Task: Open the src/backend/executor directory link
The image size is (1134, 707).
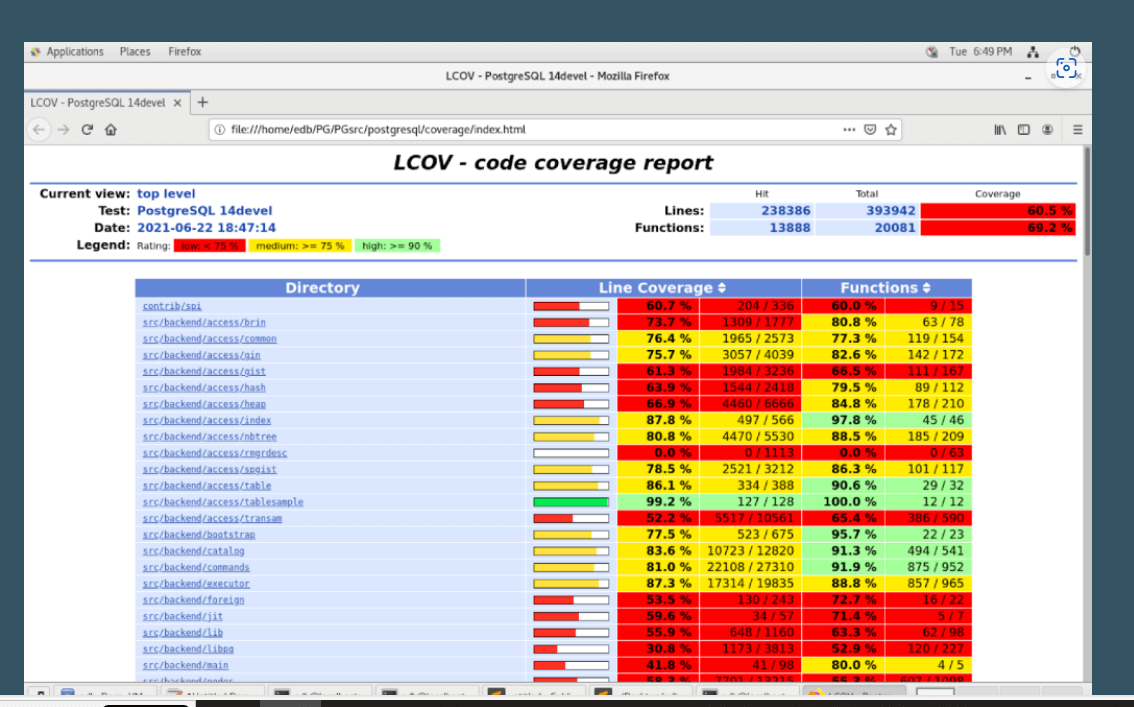Action: coord(196,584)
